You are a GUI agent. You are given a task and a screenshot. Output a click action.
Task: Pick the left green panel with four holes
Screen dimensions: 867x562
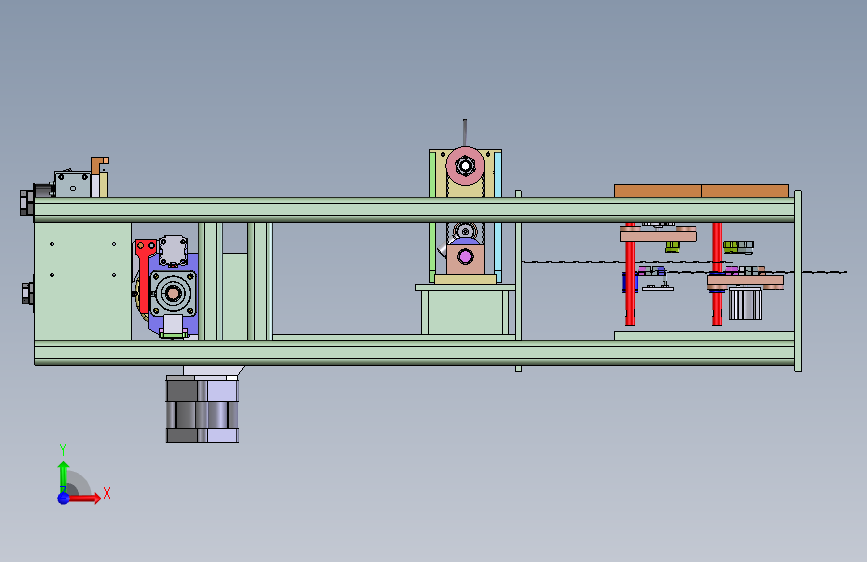coord(83,282)
